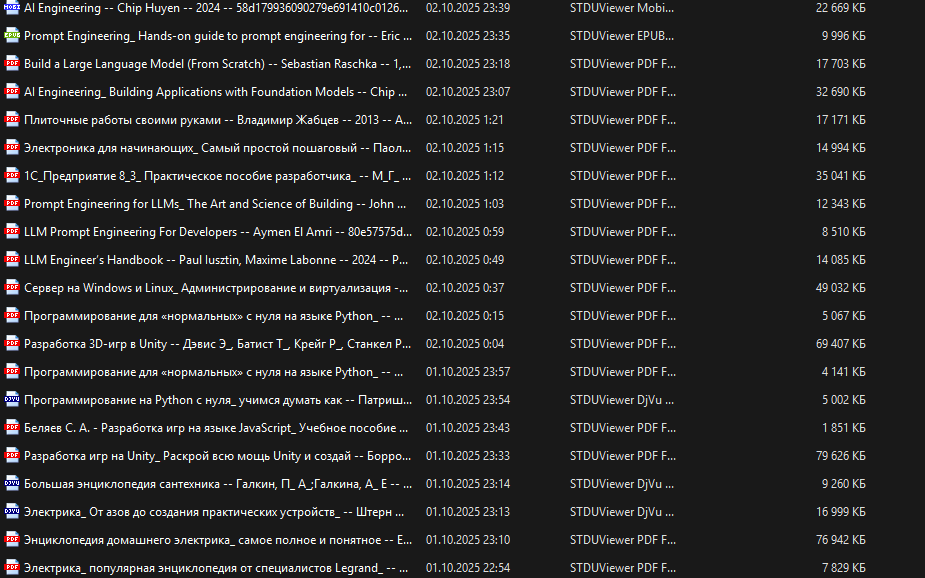Click PDF icon of Электрика_ популярная энциклопедия Legrand
This screenshot has height=578, width=925.
[12, 568]
